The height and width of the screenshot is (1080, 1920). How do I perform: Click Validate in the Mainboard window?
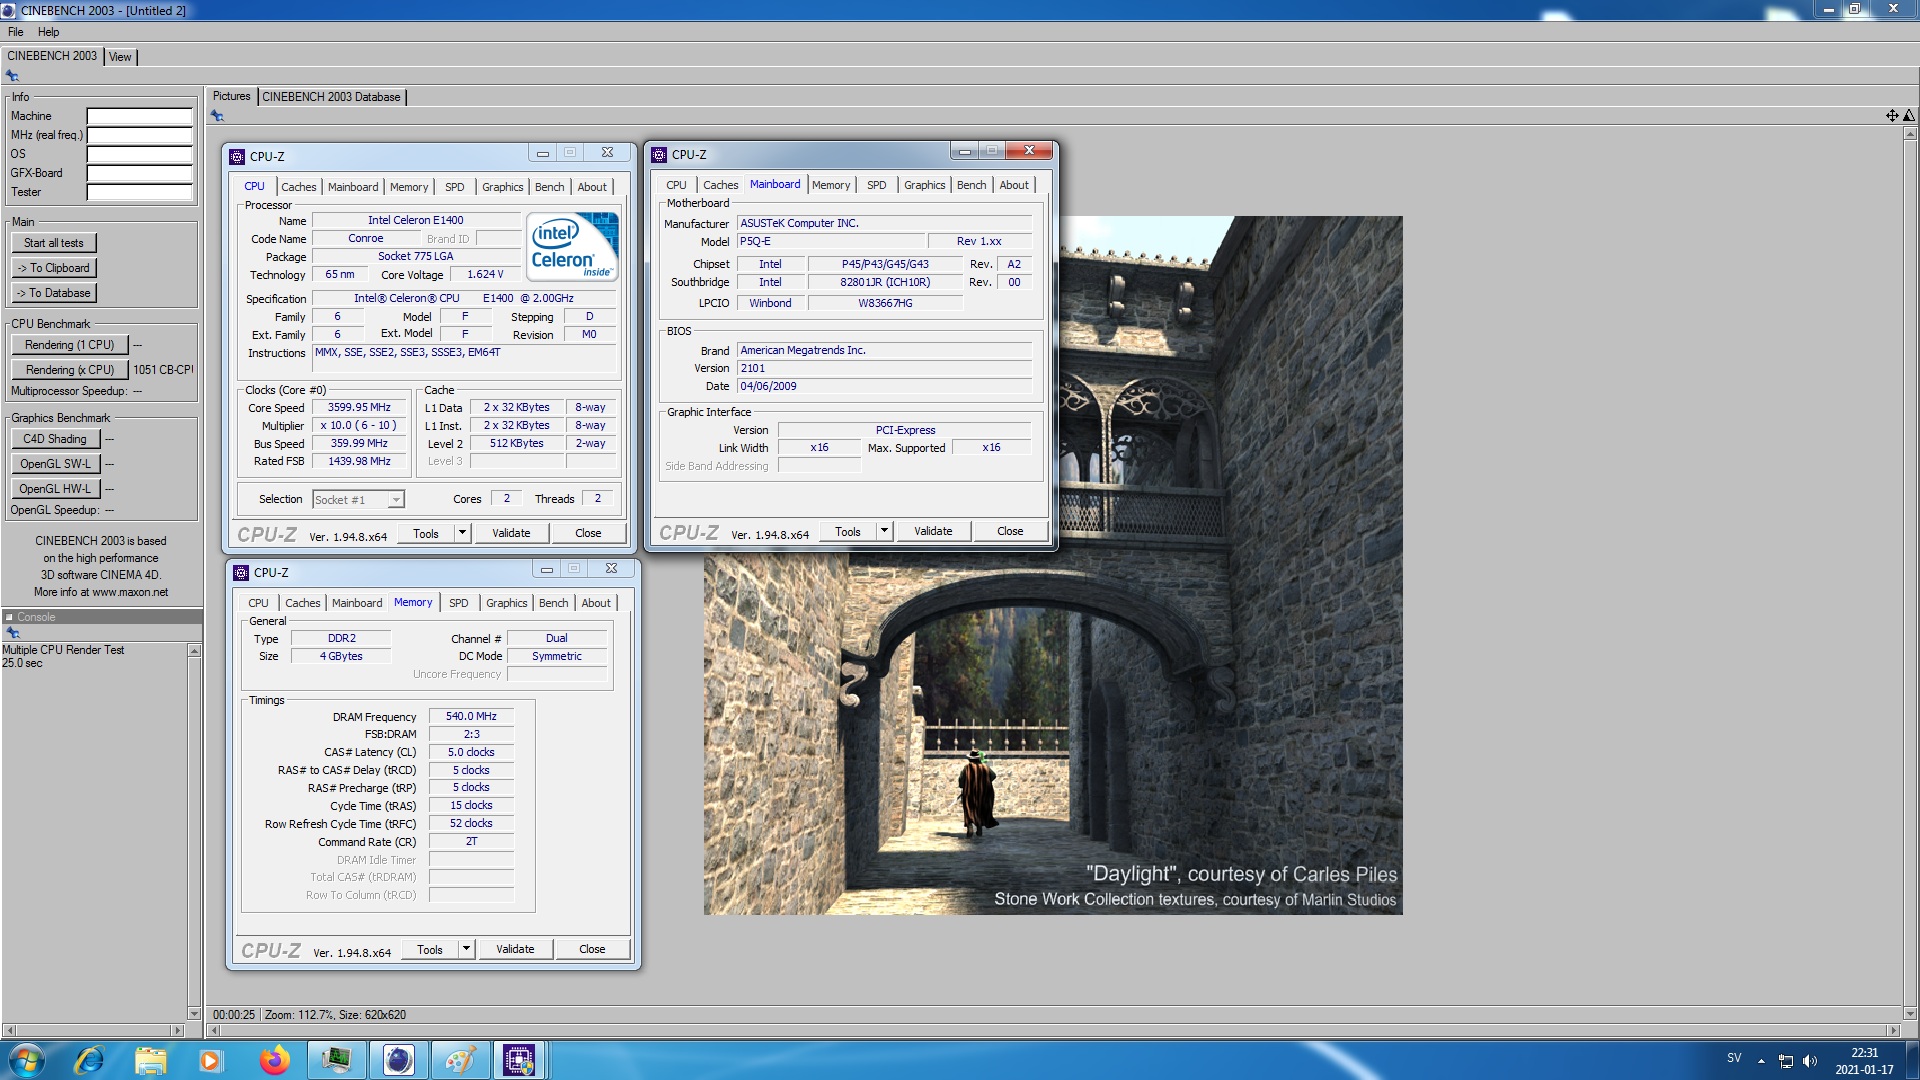(933, 531)
